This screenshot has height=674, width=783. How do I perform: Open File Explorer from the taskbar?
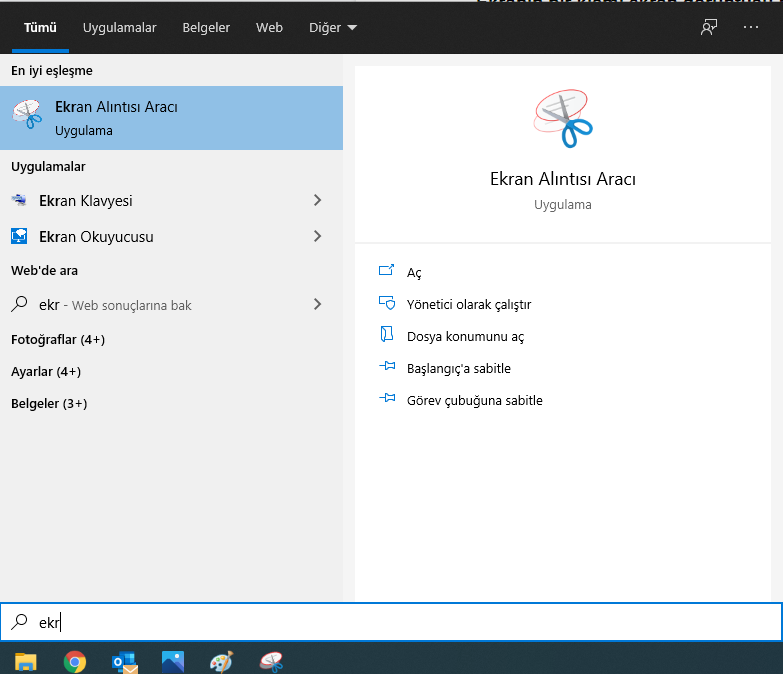pyautogui.click(x=25, y=662)
